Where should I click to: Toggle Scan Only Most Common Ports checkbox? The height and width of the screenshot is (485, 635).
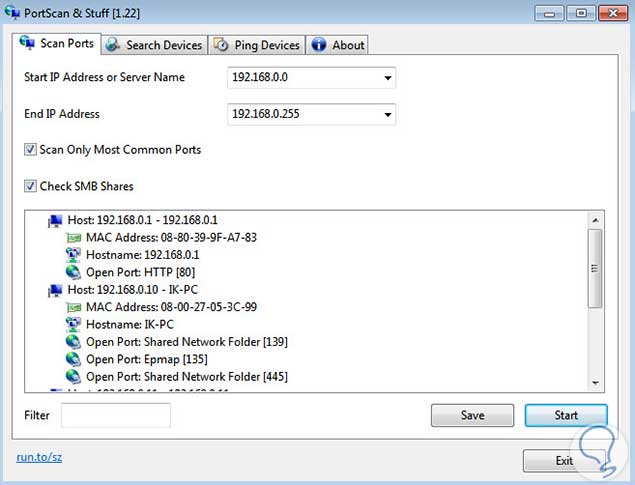tap(30, 149)
